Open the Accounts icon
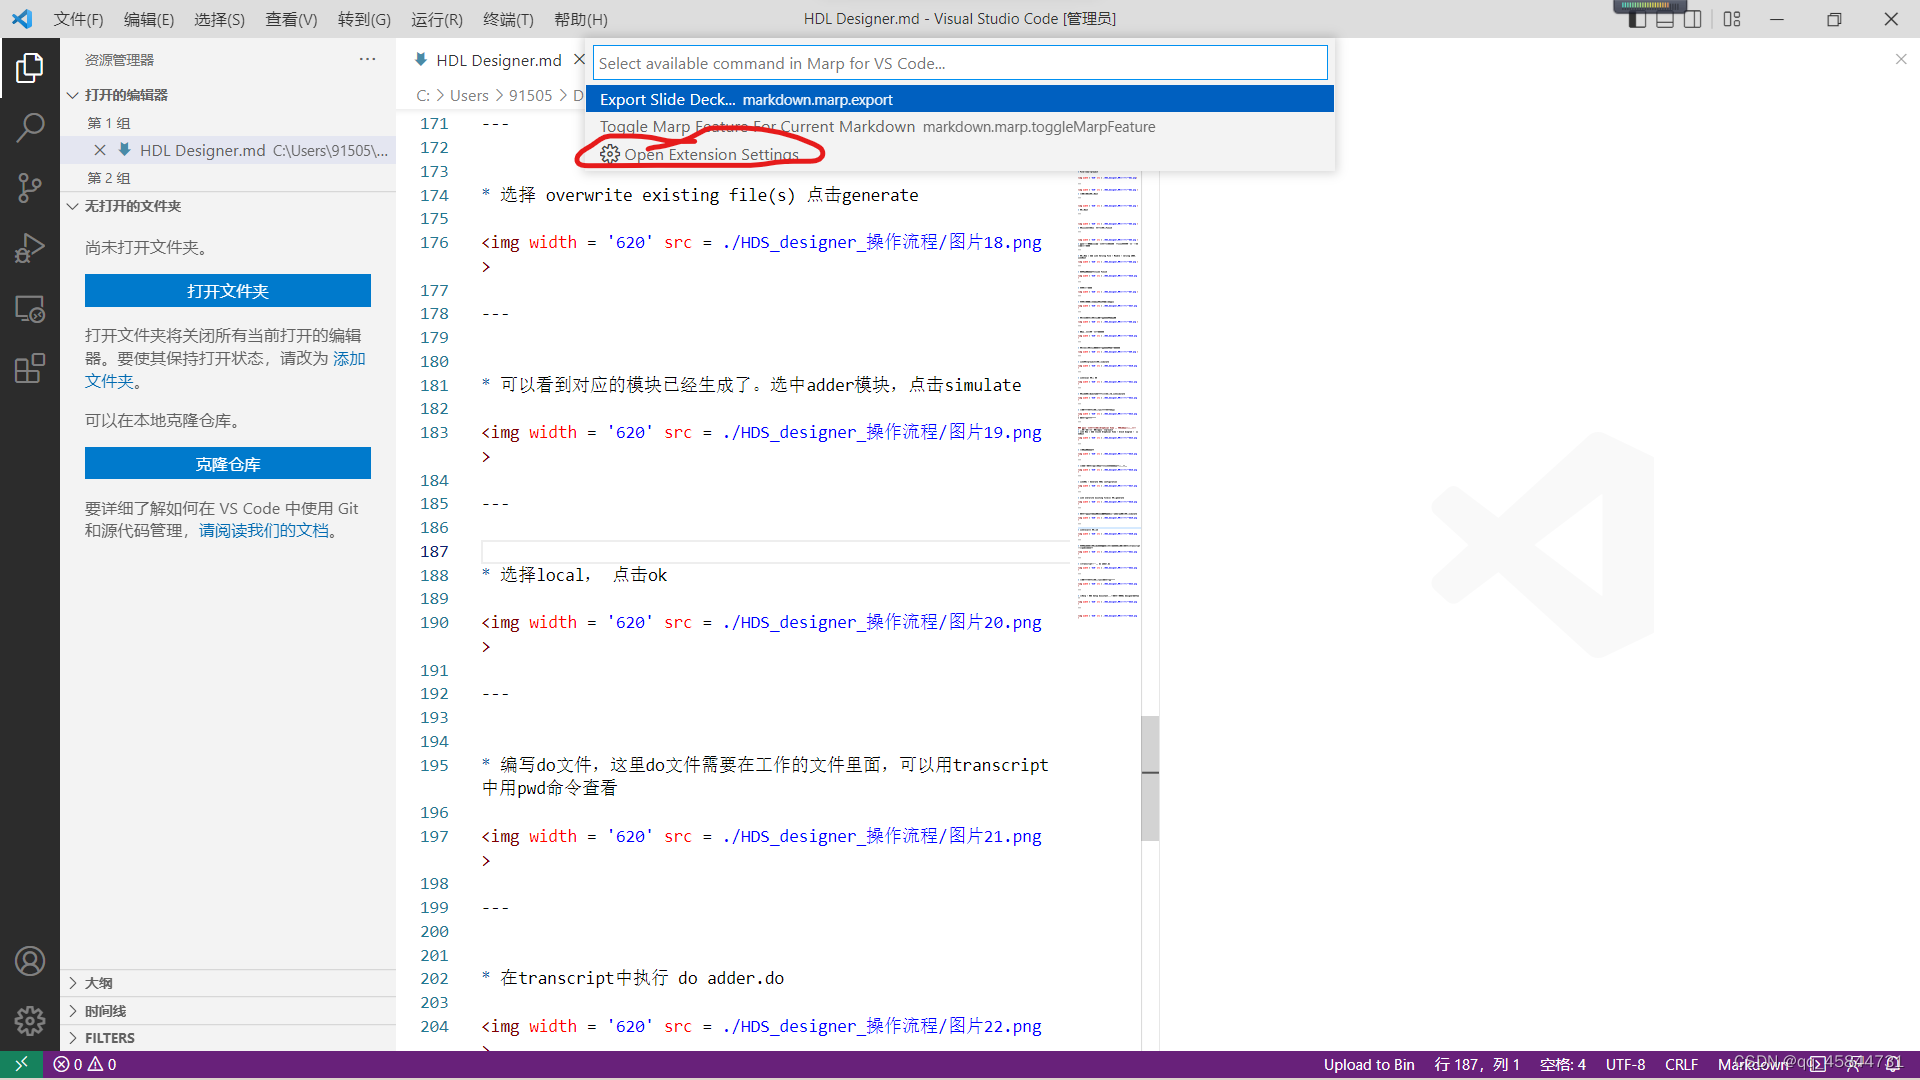The width and height of the screenshot is (1920, 1080). click(x=30, y=961)
